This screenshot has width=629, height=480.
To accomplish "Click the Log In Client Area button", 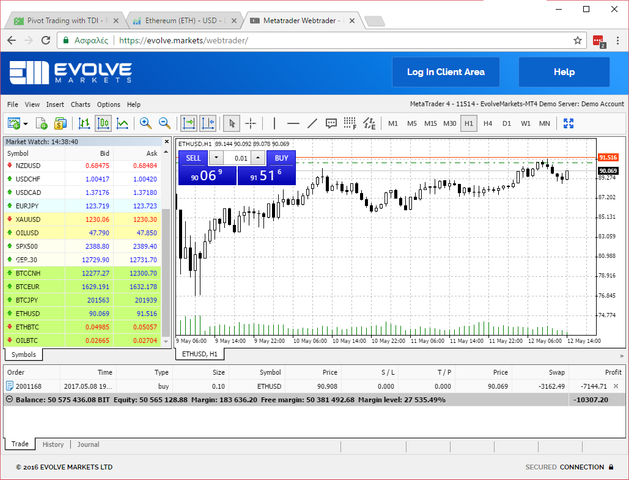I will tap(446, 72).
